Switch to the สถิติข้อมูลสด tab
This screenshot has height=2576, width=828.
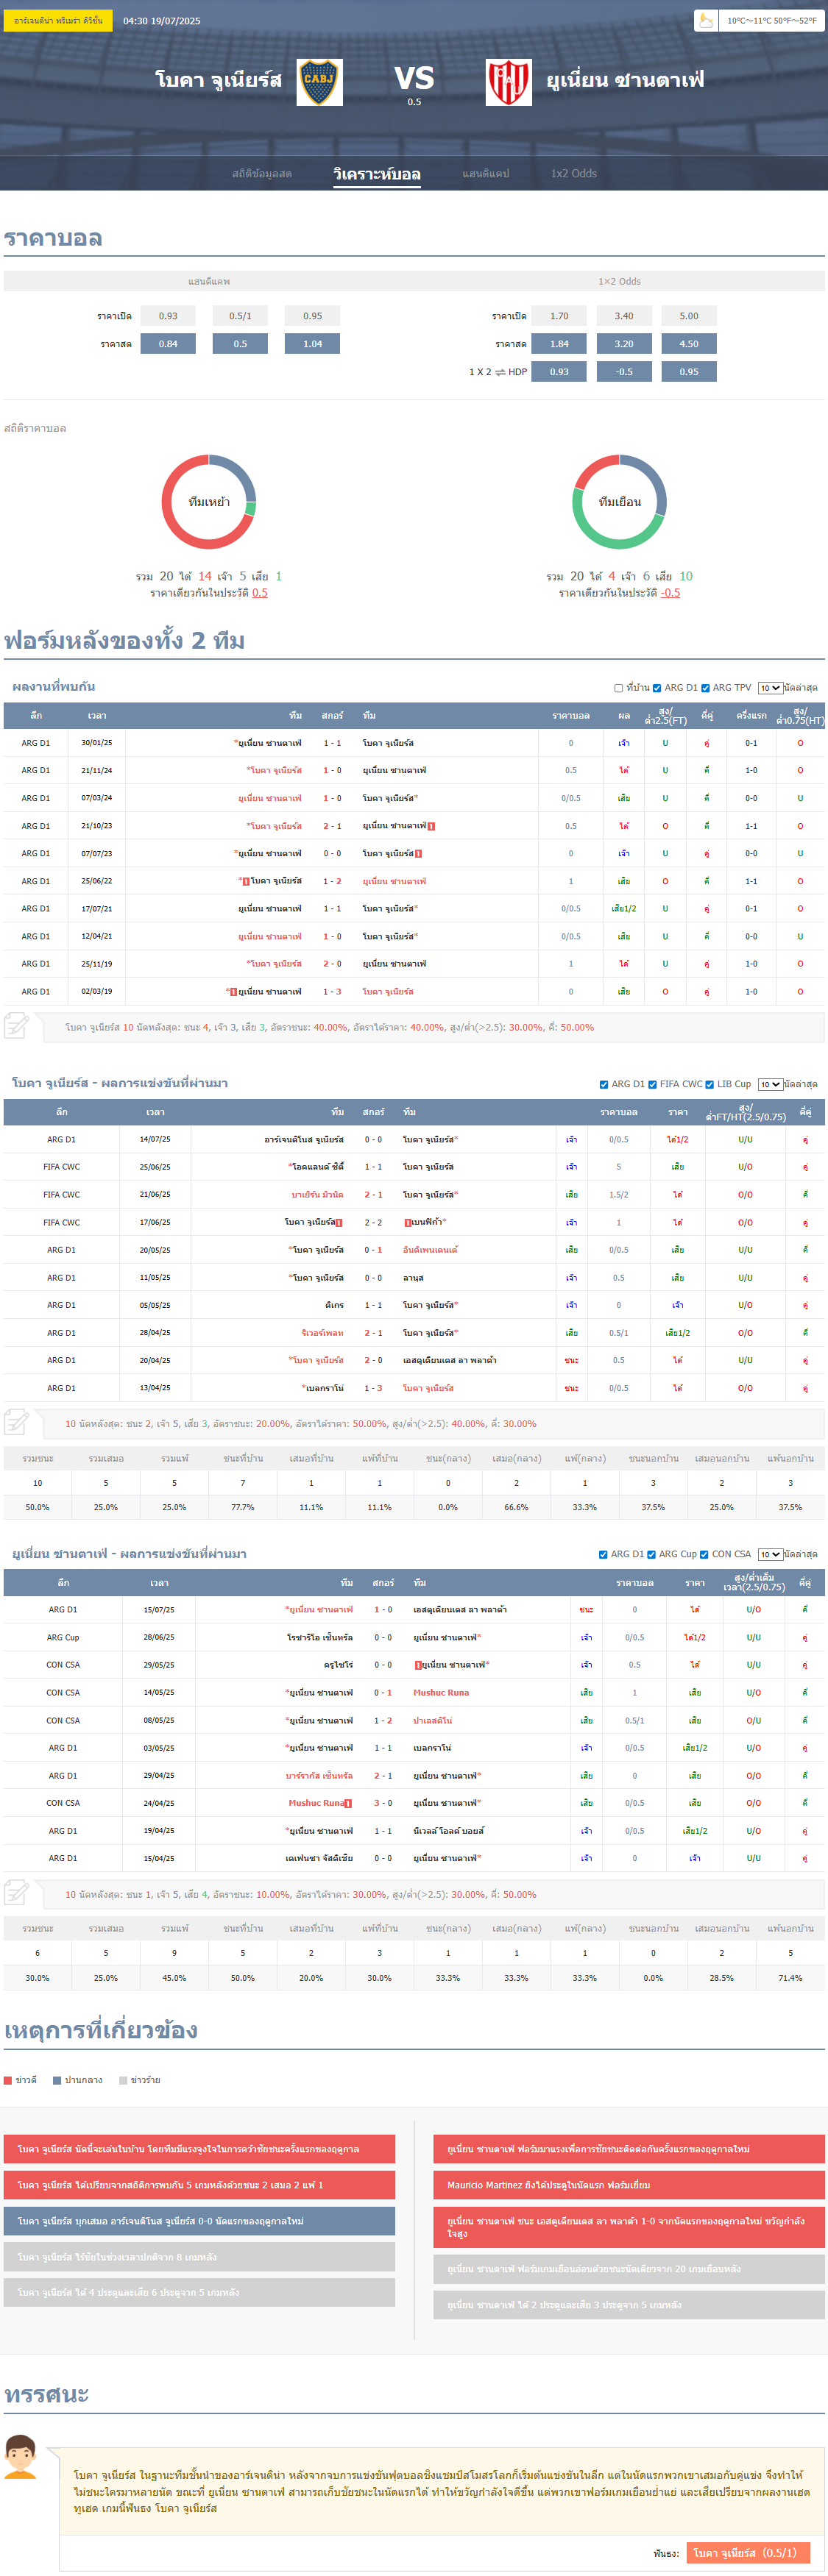coord(262,174)
